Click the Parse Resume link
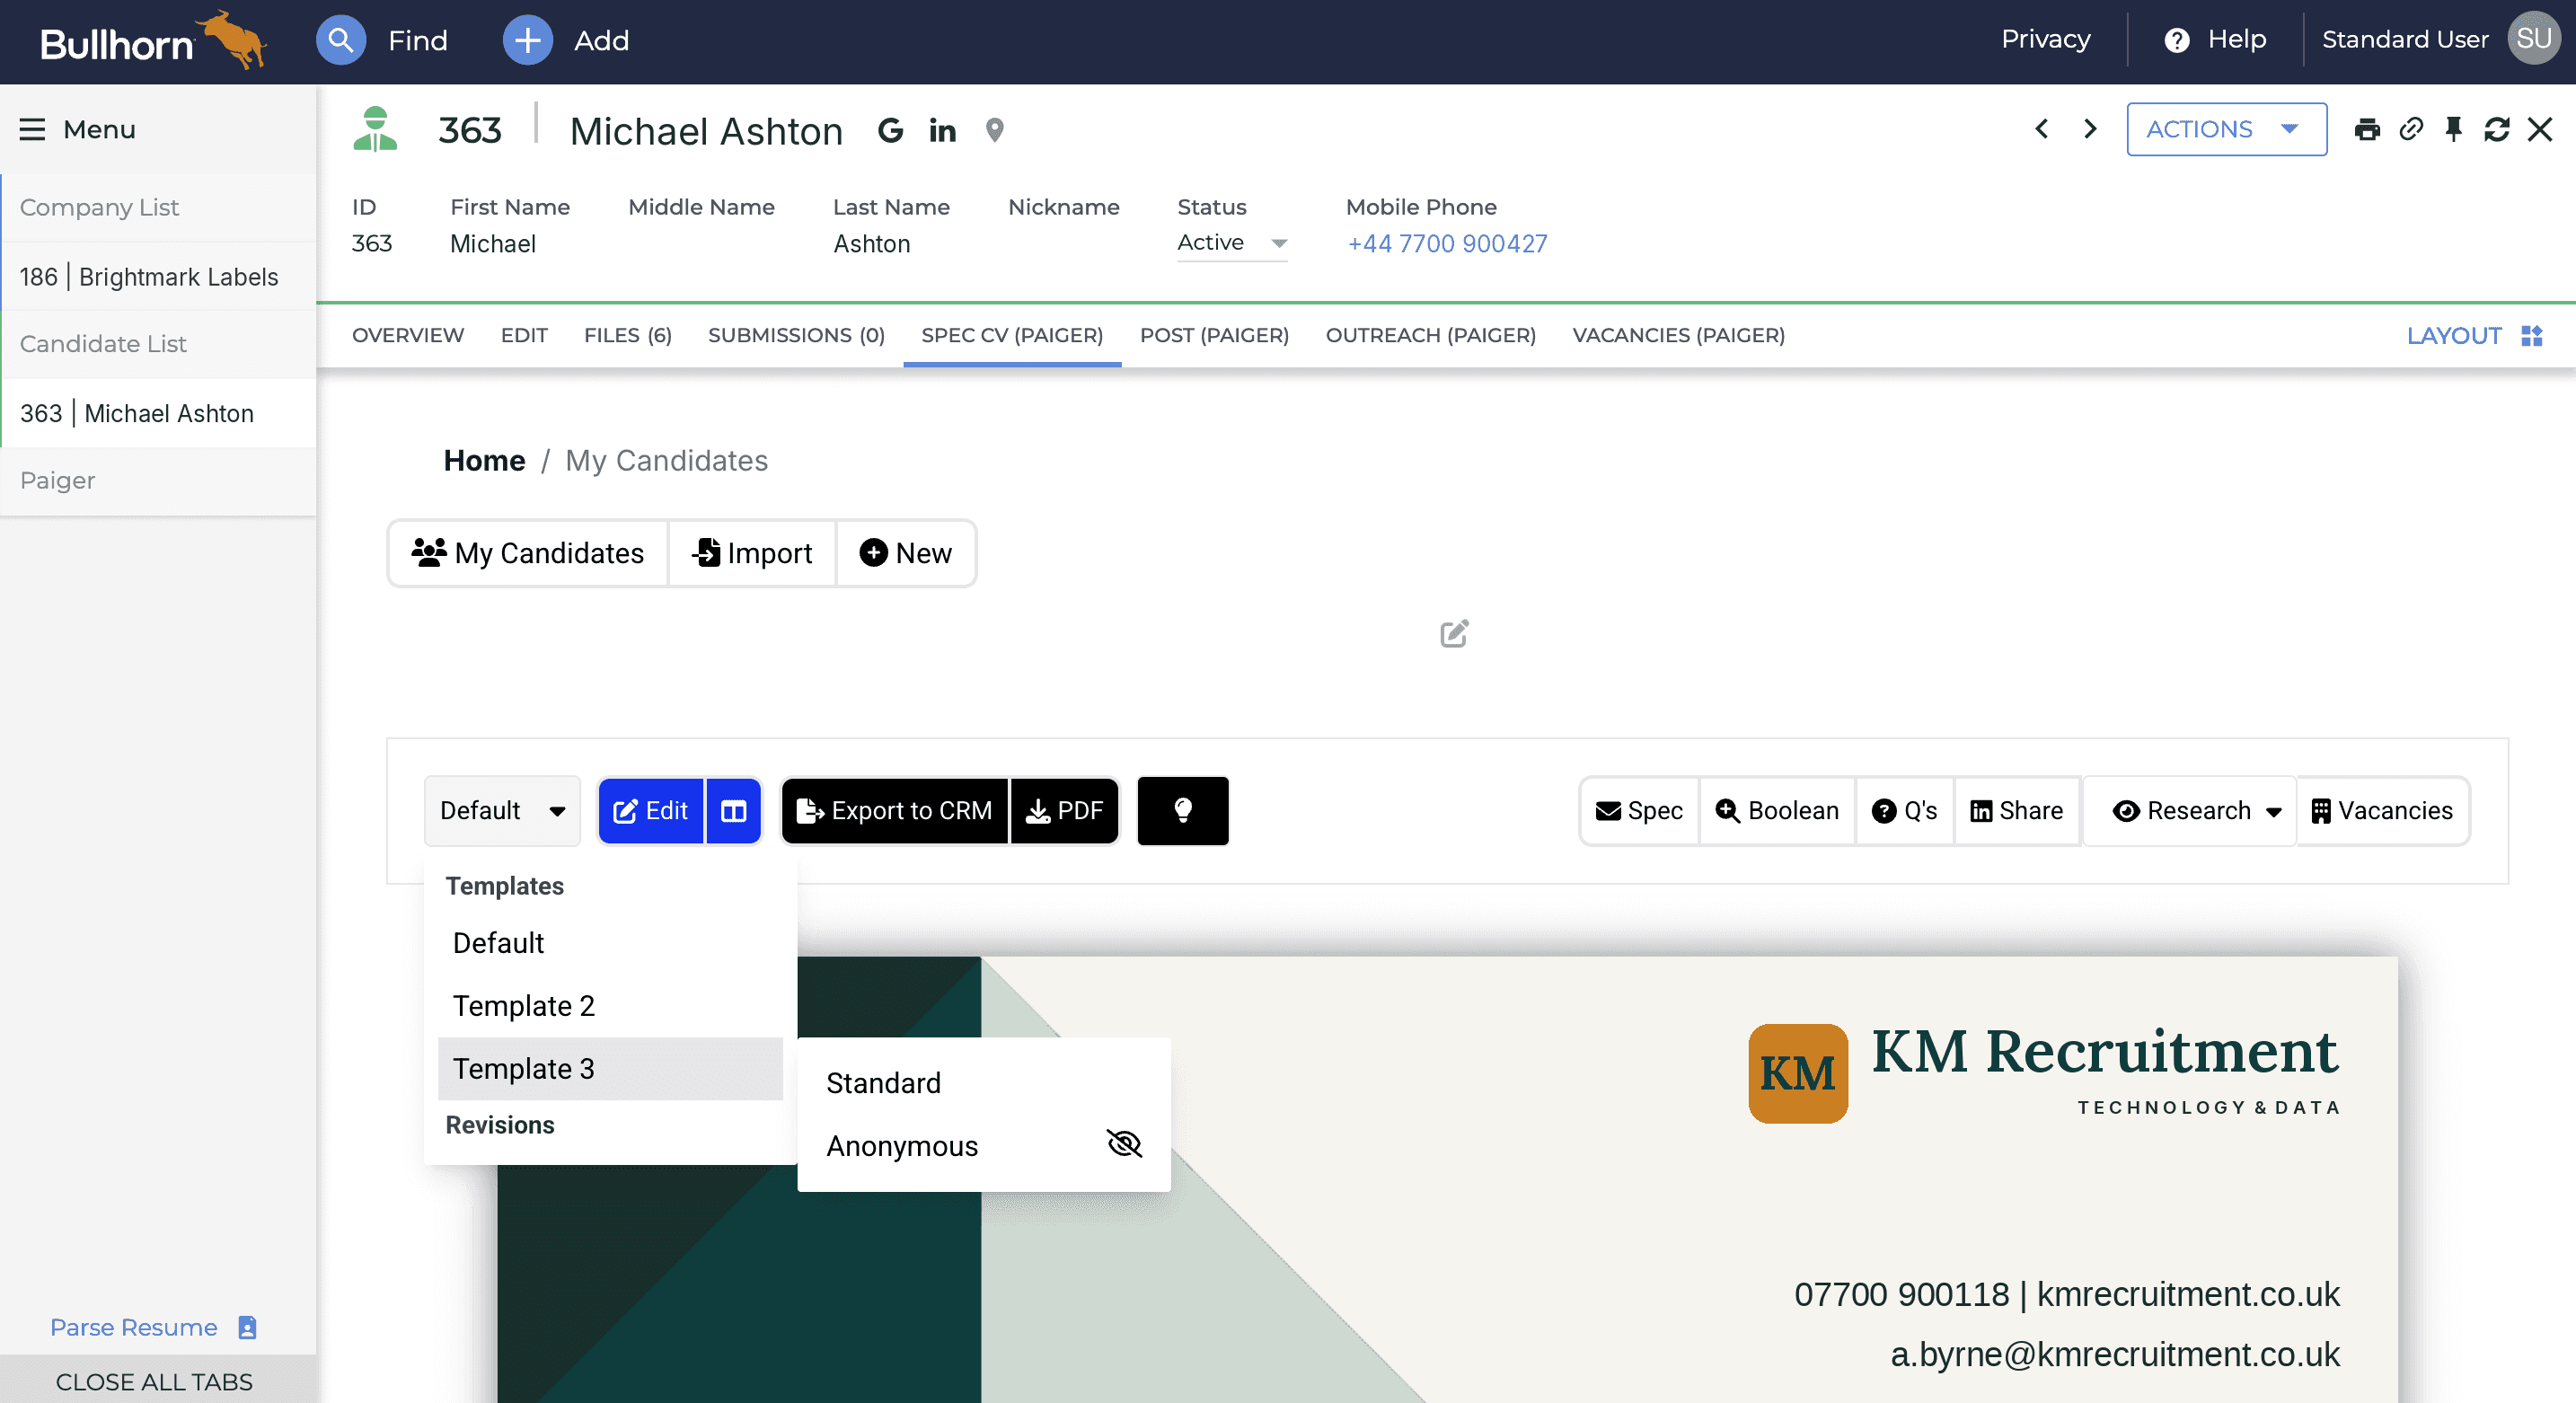2576x1403 pixels. click(152, 1327)
